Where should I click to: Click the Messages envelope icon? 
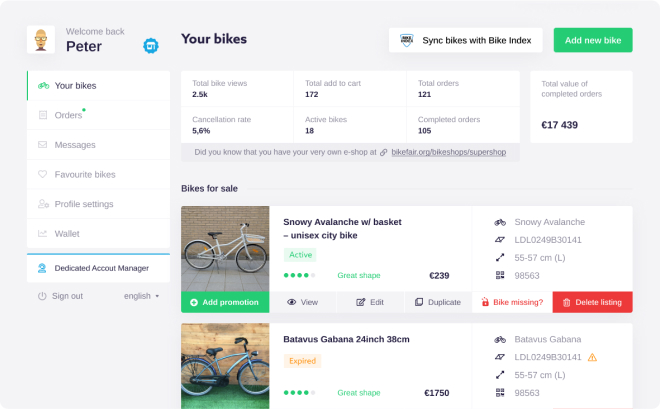(x=42, y=145)
